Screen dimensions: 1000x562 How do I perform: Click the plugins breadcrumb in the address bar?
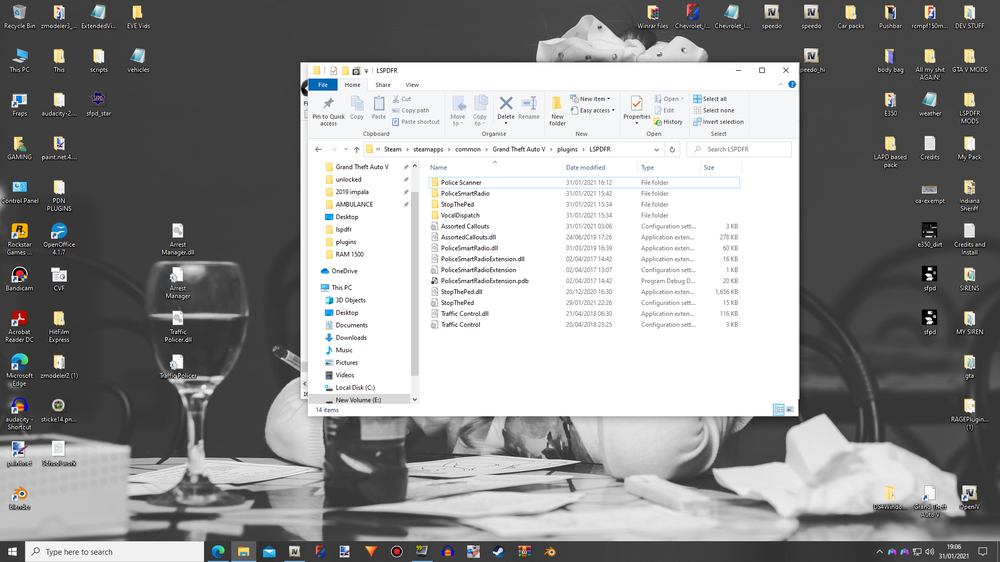pos(568,149)
